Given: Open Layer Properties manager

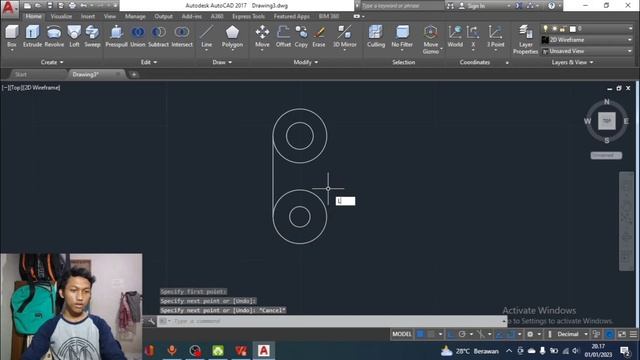Looking at the screenshot, I should (x=525, y=39).
